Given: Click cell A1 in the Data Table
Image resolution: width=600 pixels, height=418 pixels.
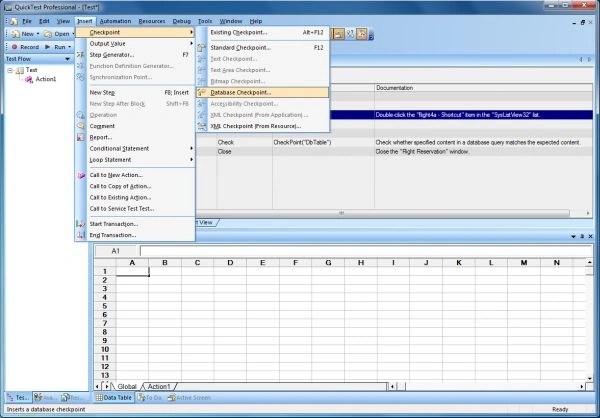Looking at the screenshot, I should [x=132, y=271].
